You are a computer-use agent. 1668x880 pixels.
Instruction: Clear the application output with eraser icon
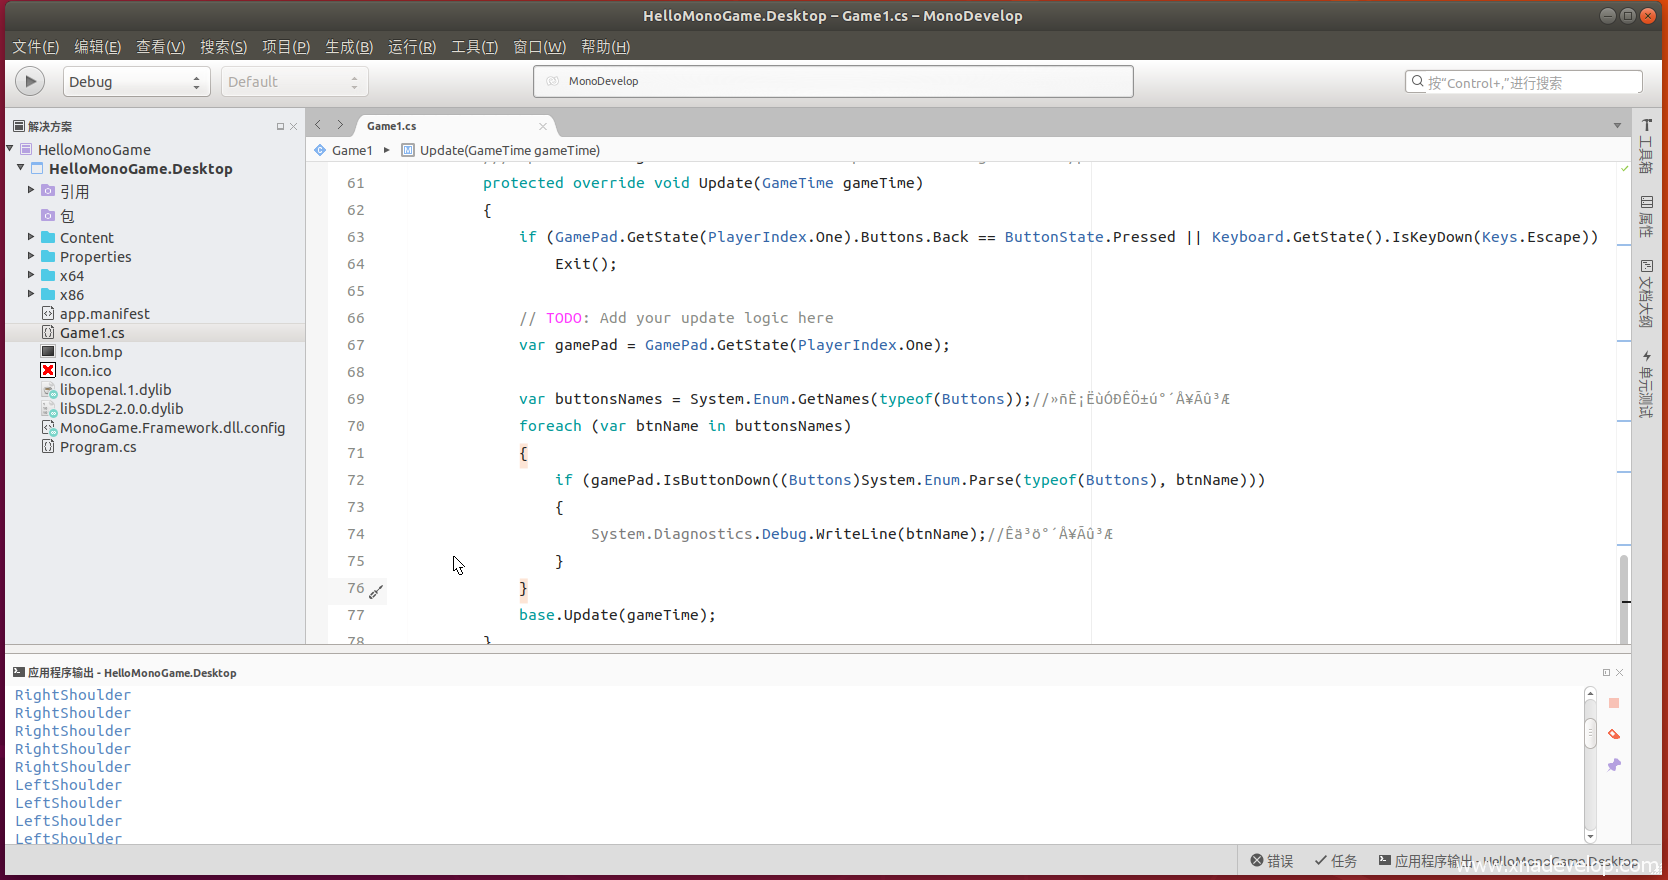click(1613, 735)
